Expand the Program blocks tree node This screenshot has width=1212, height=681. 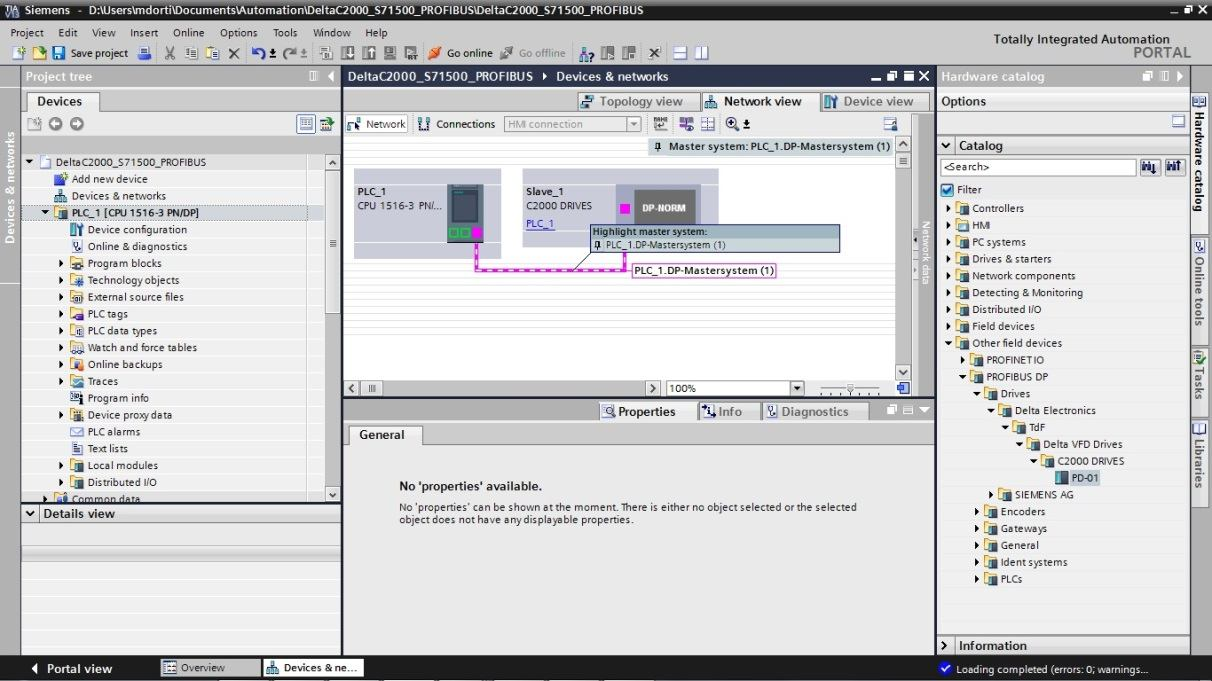[61, 263]
